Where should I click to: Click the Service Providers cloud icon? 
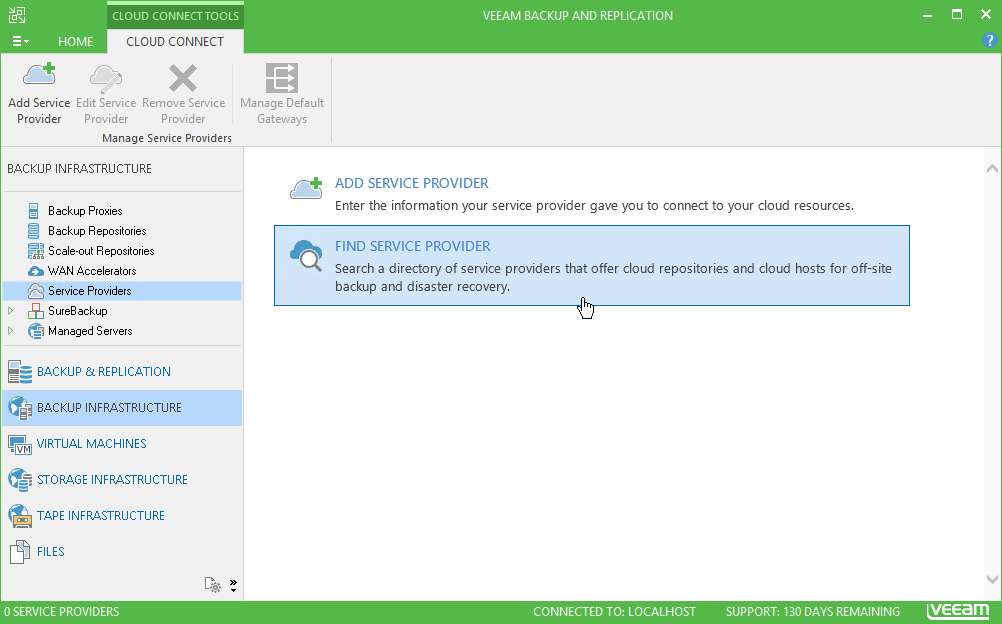point(36,291)
